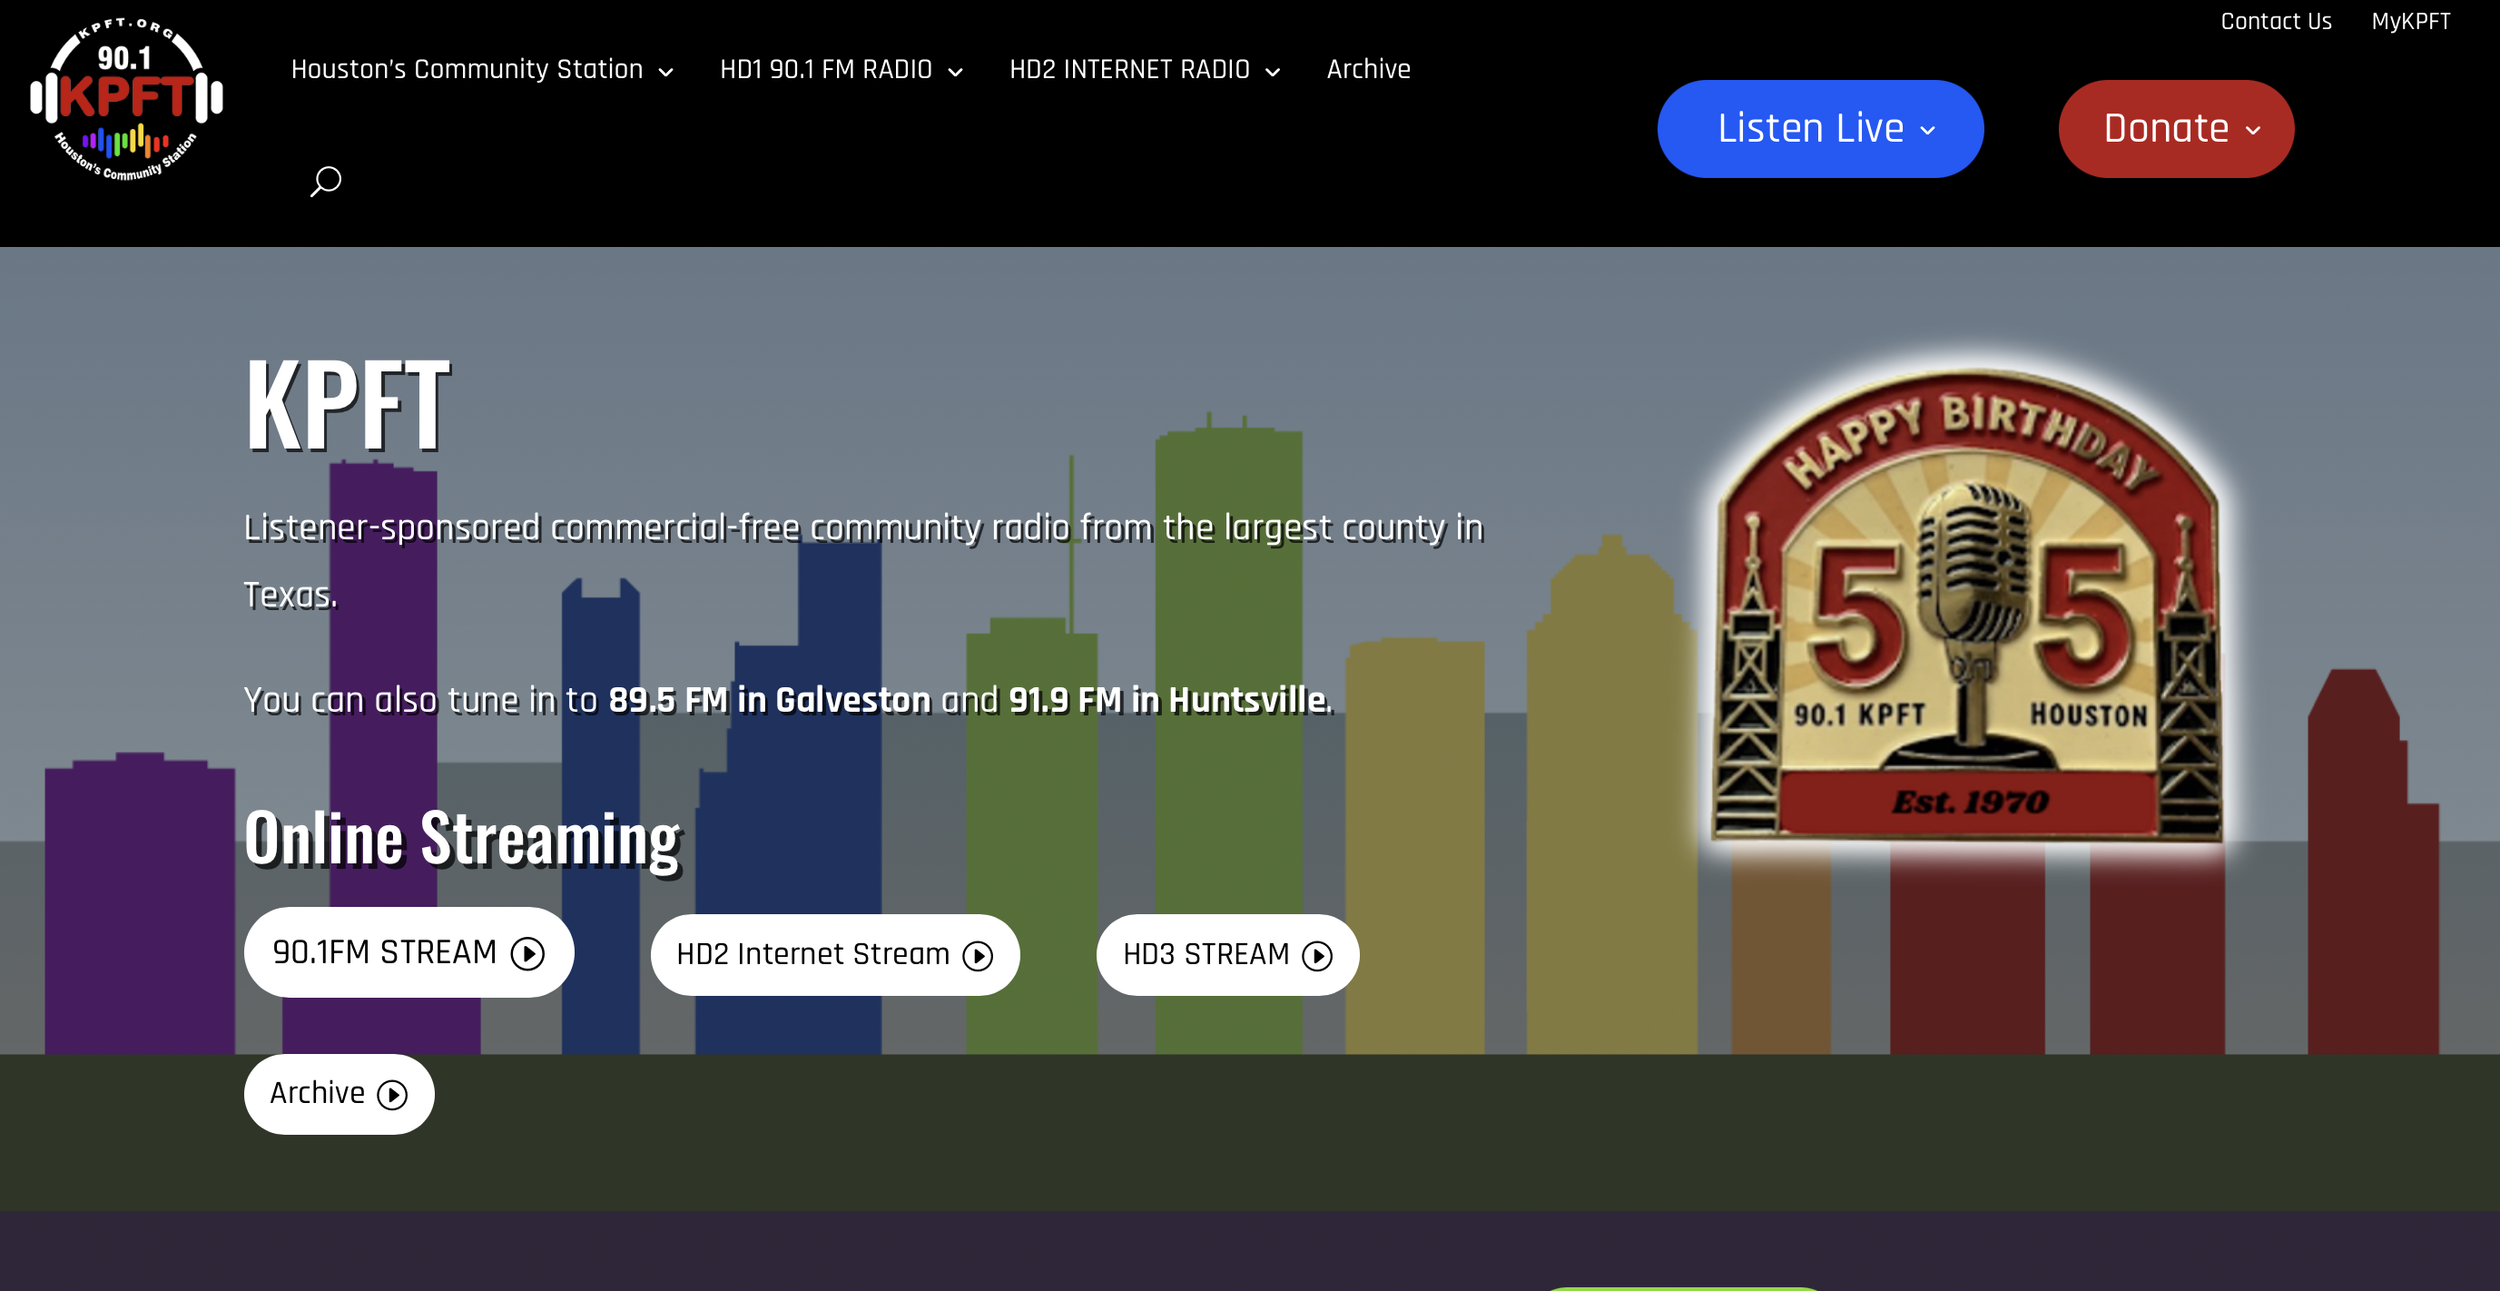Image resolution: width=2500 pixels, height=1291 pixels.
Task: Follow the Contact Us link
Action: (2275, 21)
